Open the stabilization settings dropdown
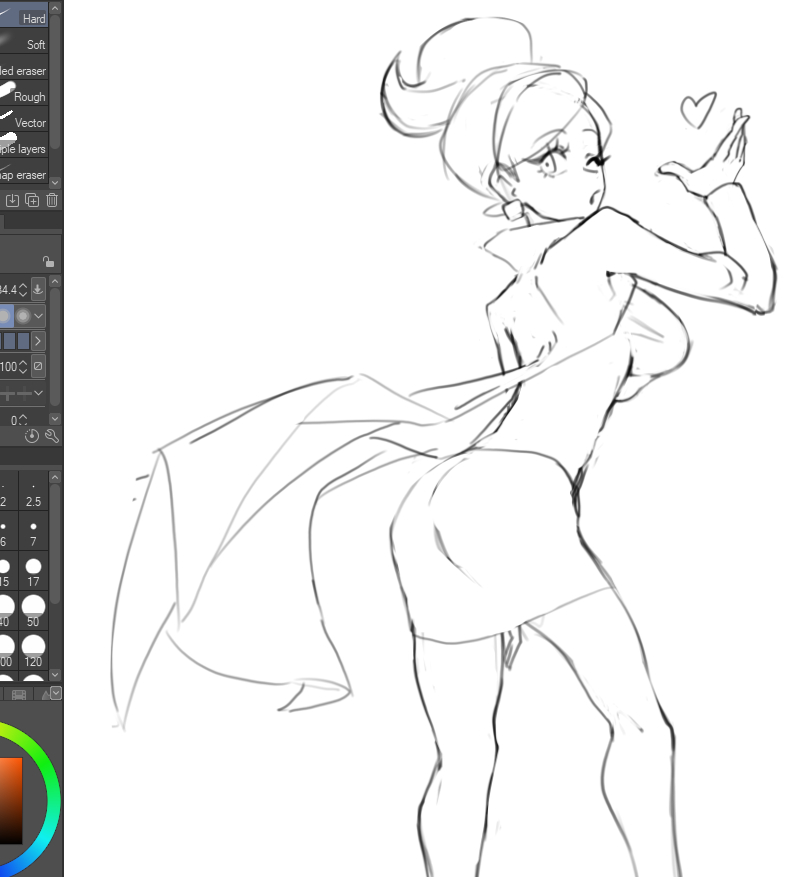This screenshot has height=877, width=789. [39, 393]
